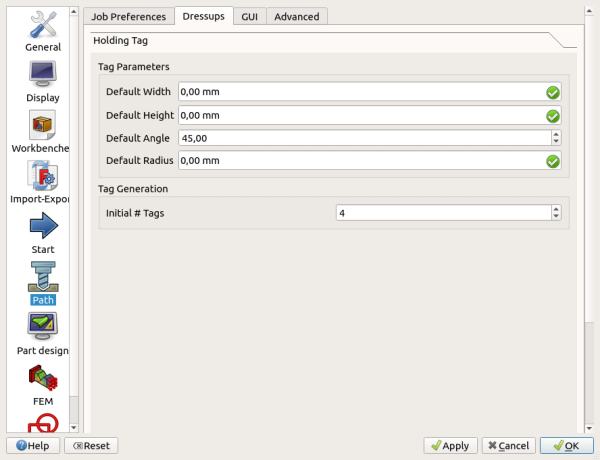This screenshot has width=600, height=460.
Task: Switch to the Job Preferences tab
Action: pyautogui.click(x=129, y=17)
